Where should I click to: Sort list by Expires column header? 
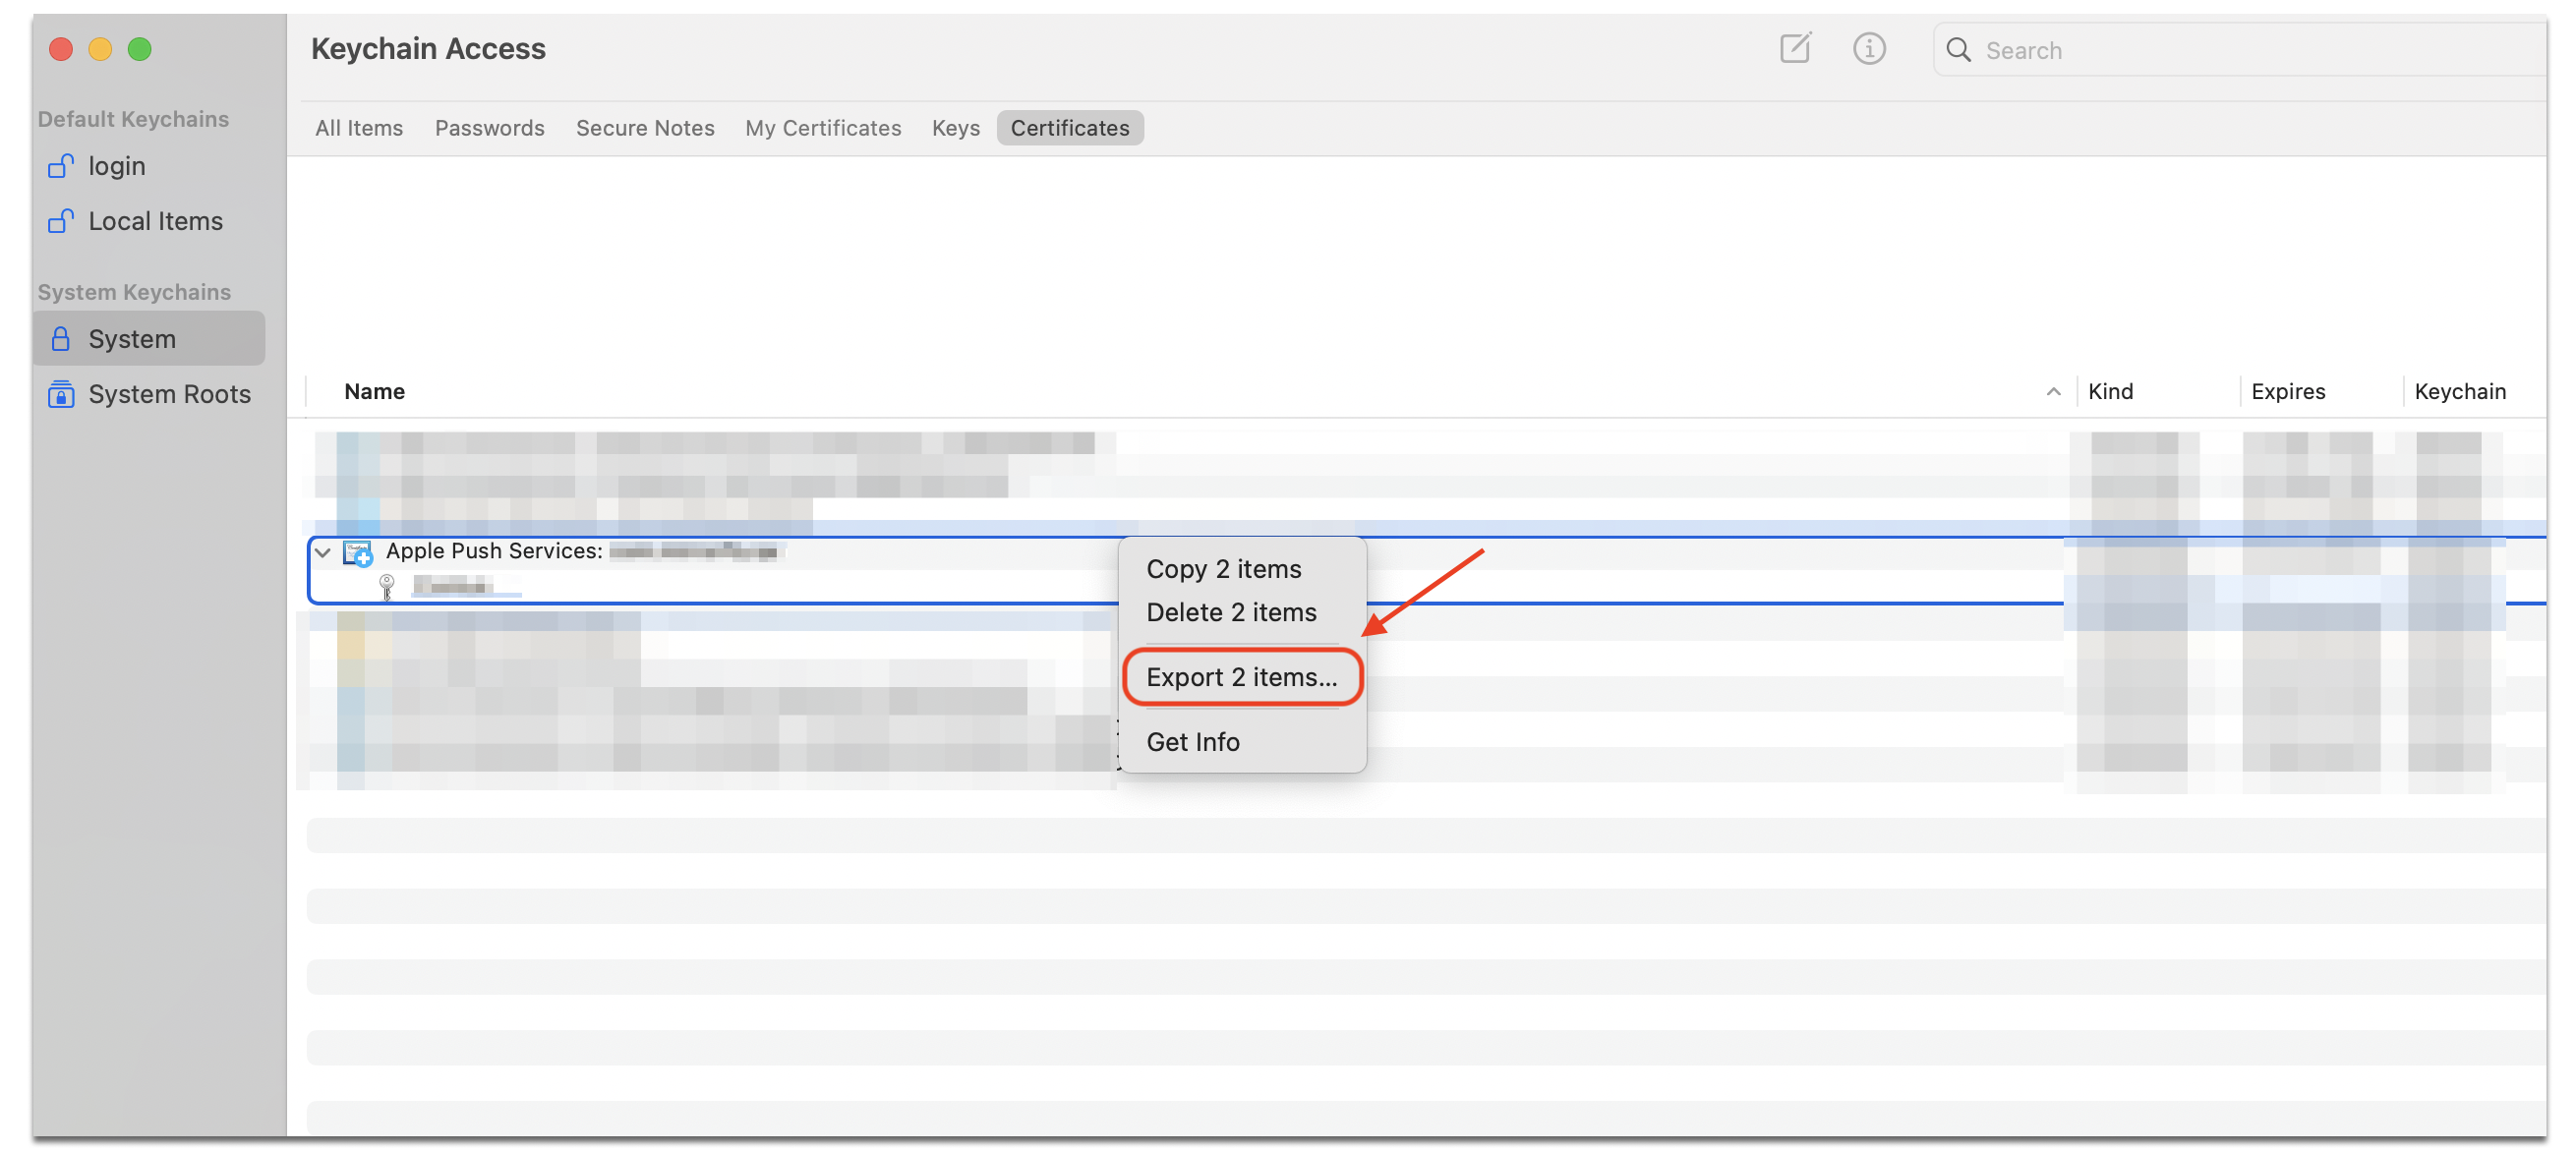click(2287, 392)
